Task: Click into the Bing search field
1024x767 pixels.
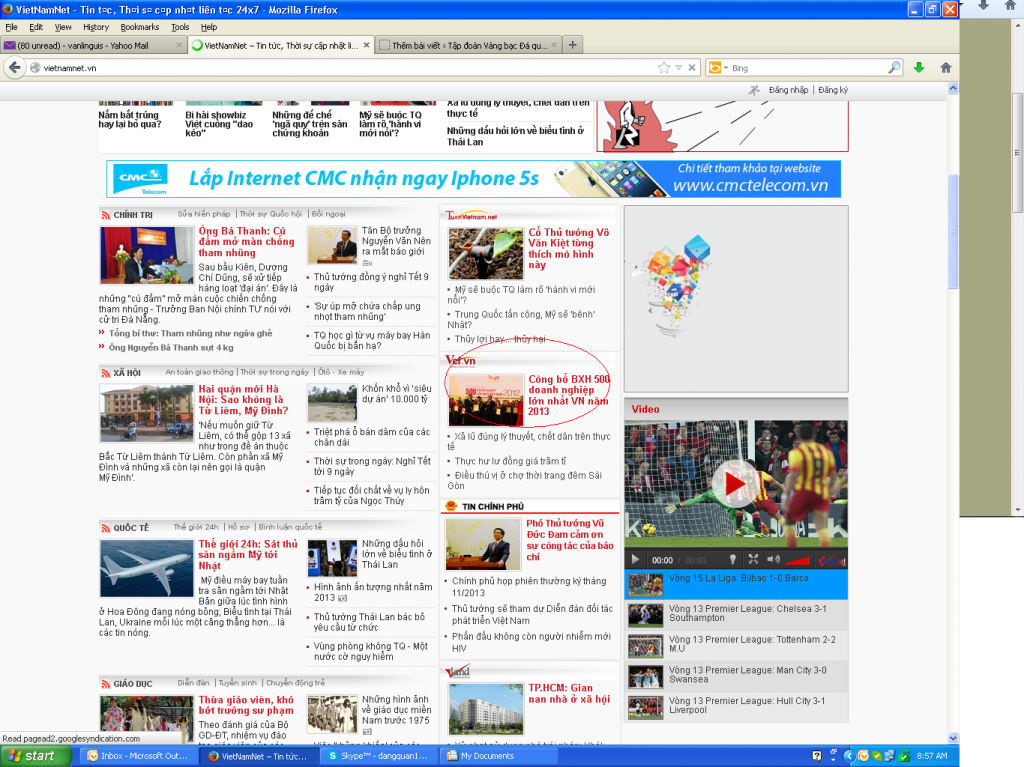Action: 808,68
